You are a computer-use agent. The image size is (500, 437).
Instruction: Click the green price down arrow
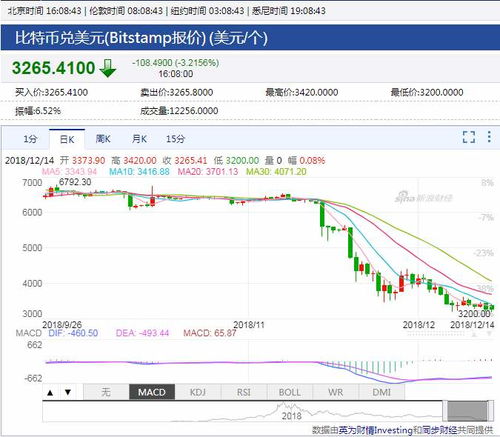108,69
